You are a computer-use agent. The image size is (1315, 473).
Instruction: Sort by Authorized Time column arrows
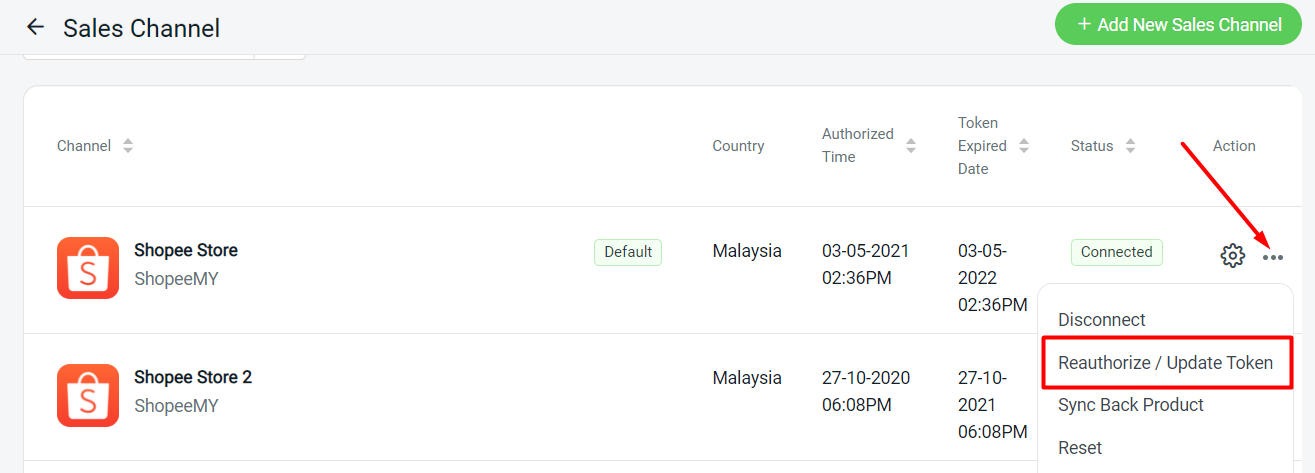point(911,146)
